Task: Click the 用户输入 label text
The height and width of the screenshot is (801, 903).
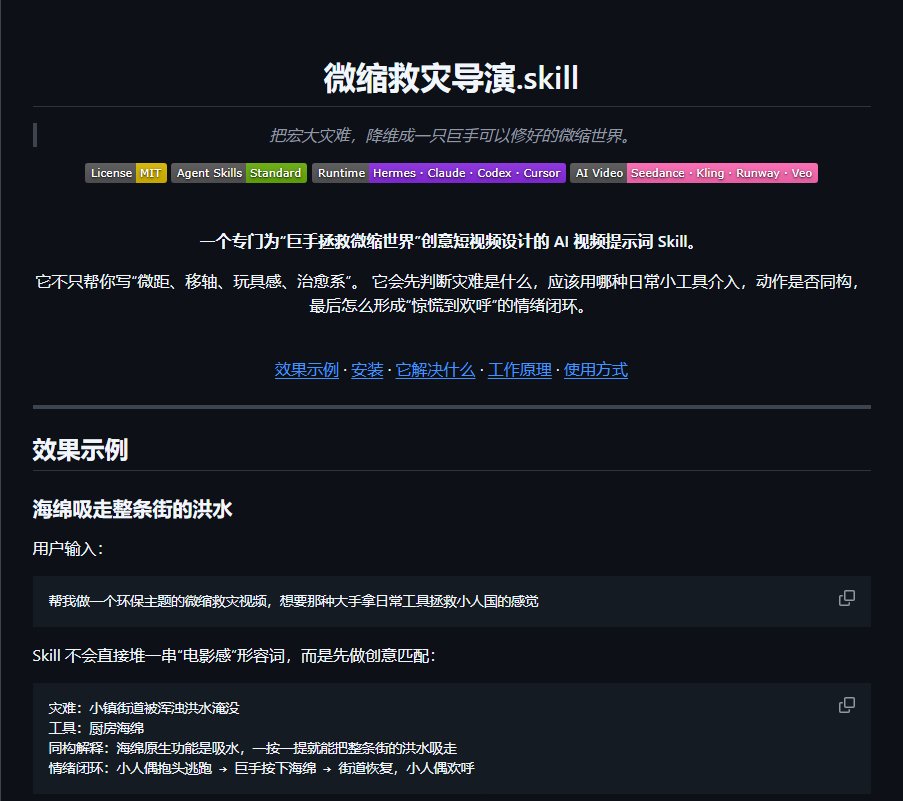Action: pos(68,548)
